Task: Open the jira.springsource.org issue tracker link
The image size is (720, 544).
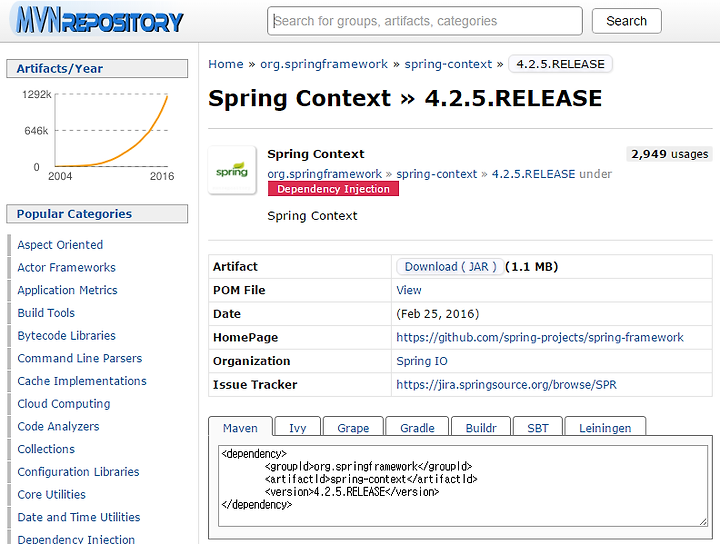Action: click(x=506, y=385)
